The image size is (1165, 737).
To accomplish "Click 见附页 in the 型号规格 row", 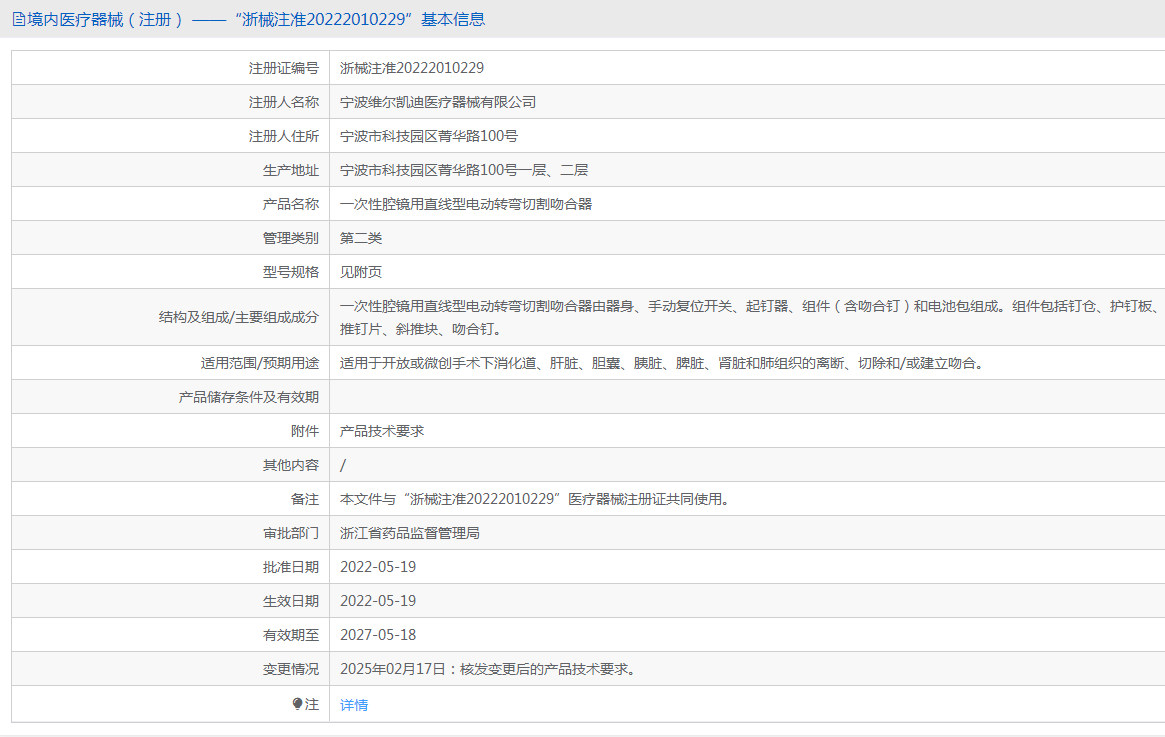I will click(361, 272).
